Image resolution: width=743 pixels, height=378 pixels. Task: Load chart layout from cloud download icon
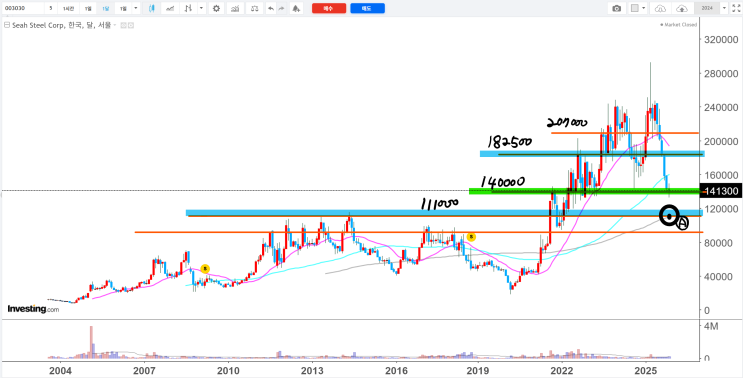[660, 8]
